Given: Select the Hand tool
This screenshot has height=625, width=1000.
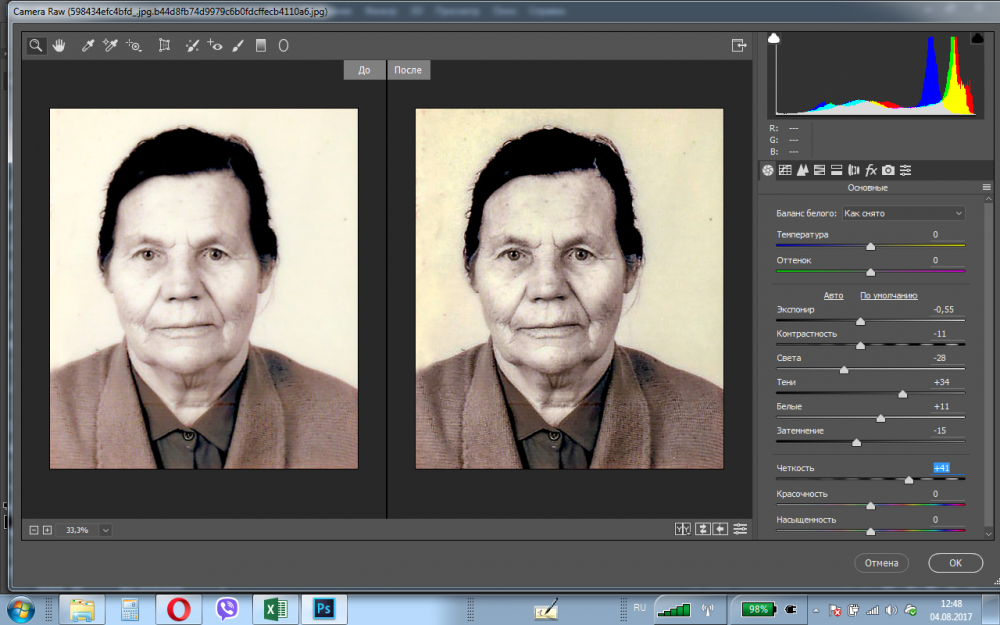Looking at the screenshot, I should (x=59, y=45).
